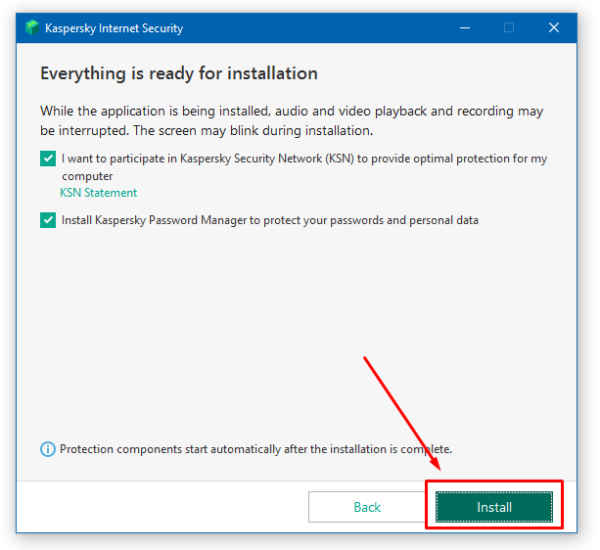Click the 'Kaspersky Internet Security' window title
The image size is (600, 550).
pos(114,28)
